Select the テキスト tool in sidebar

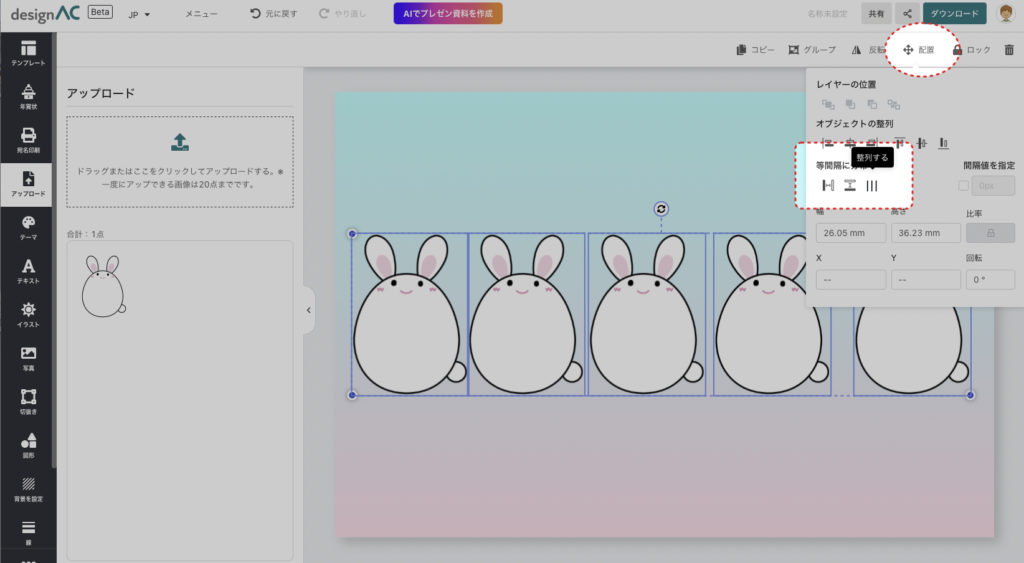[28, 270]
